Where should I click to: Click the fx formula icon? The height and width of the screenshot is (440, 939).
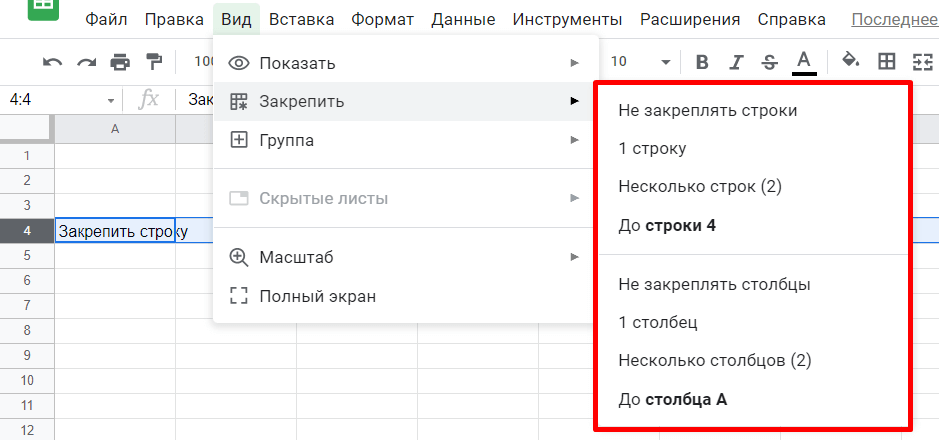click(x=148, y=100)
